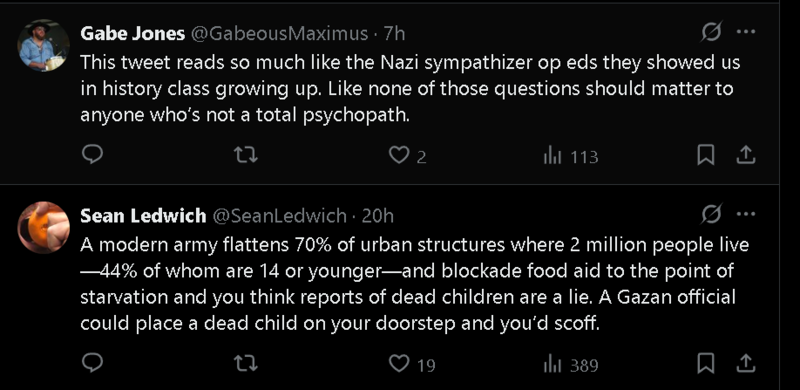Screen dimensions: 800x390
Task: Visit the @GabeousMaximus handle link
Action: click(x=279, y=34)
